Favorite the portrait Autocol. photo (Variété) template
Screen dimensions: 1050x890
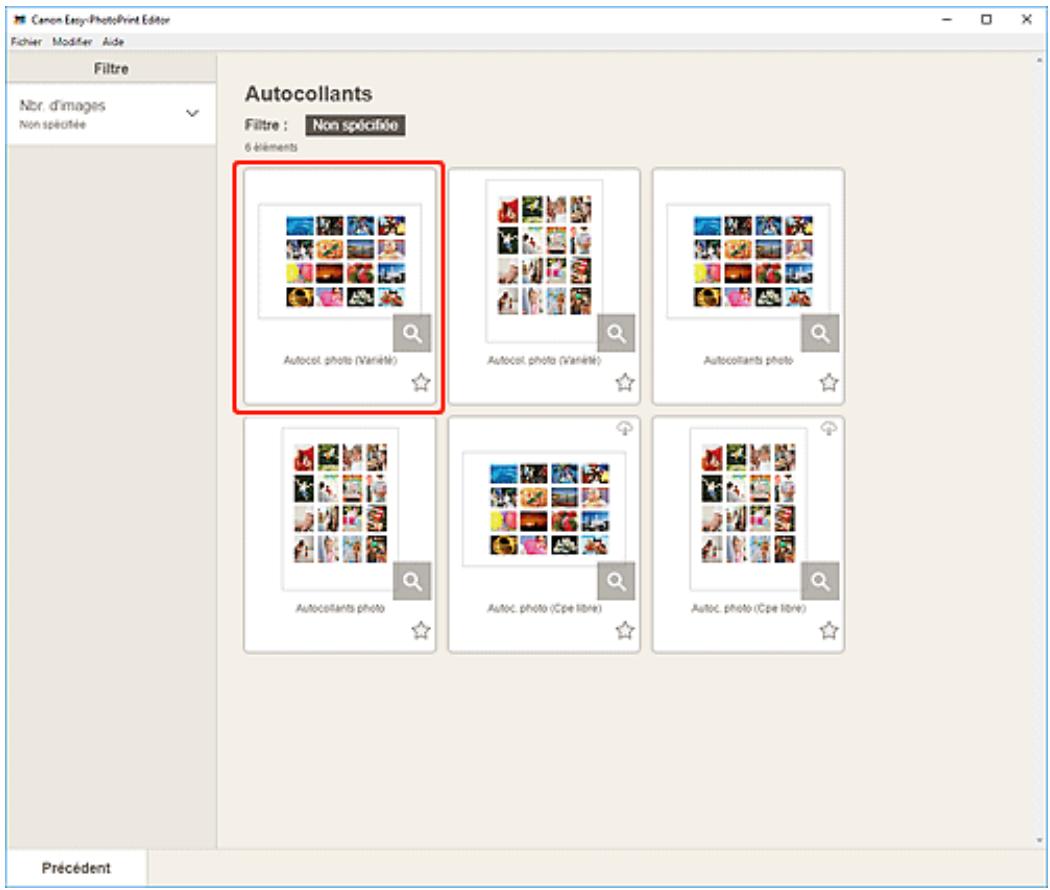click(x=625, y=382)
